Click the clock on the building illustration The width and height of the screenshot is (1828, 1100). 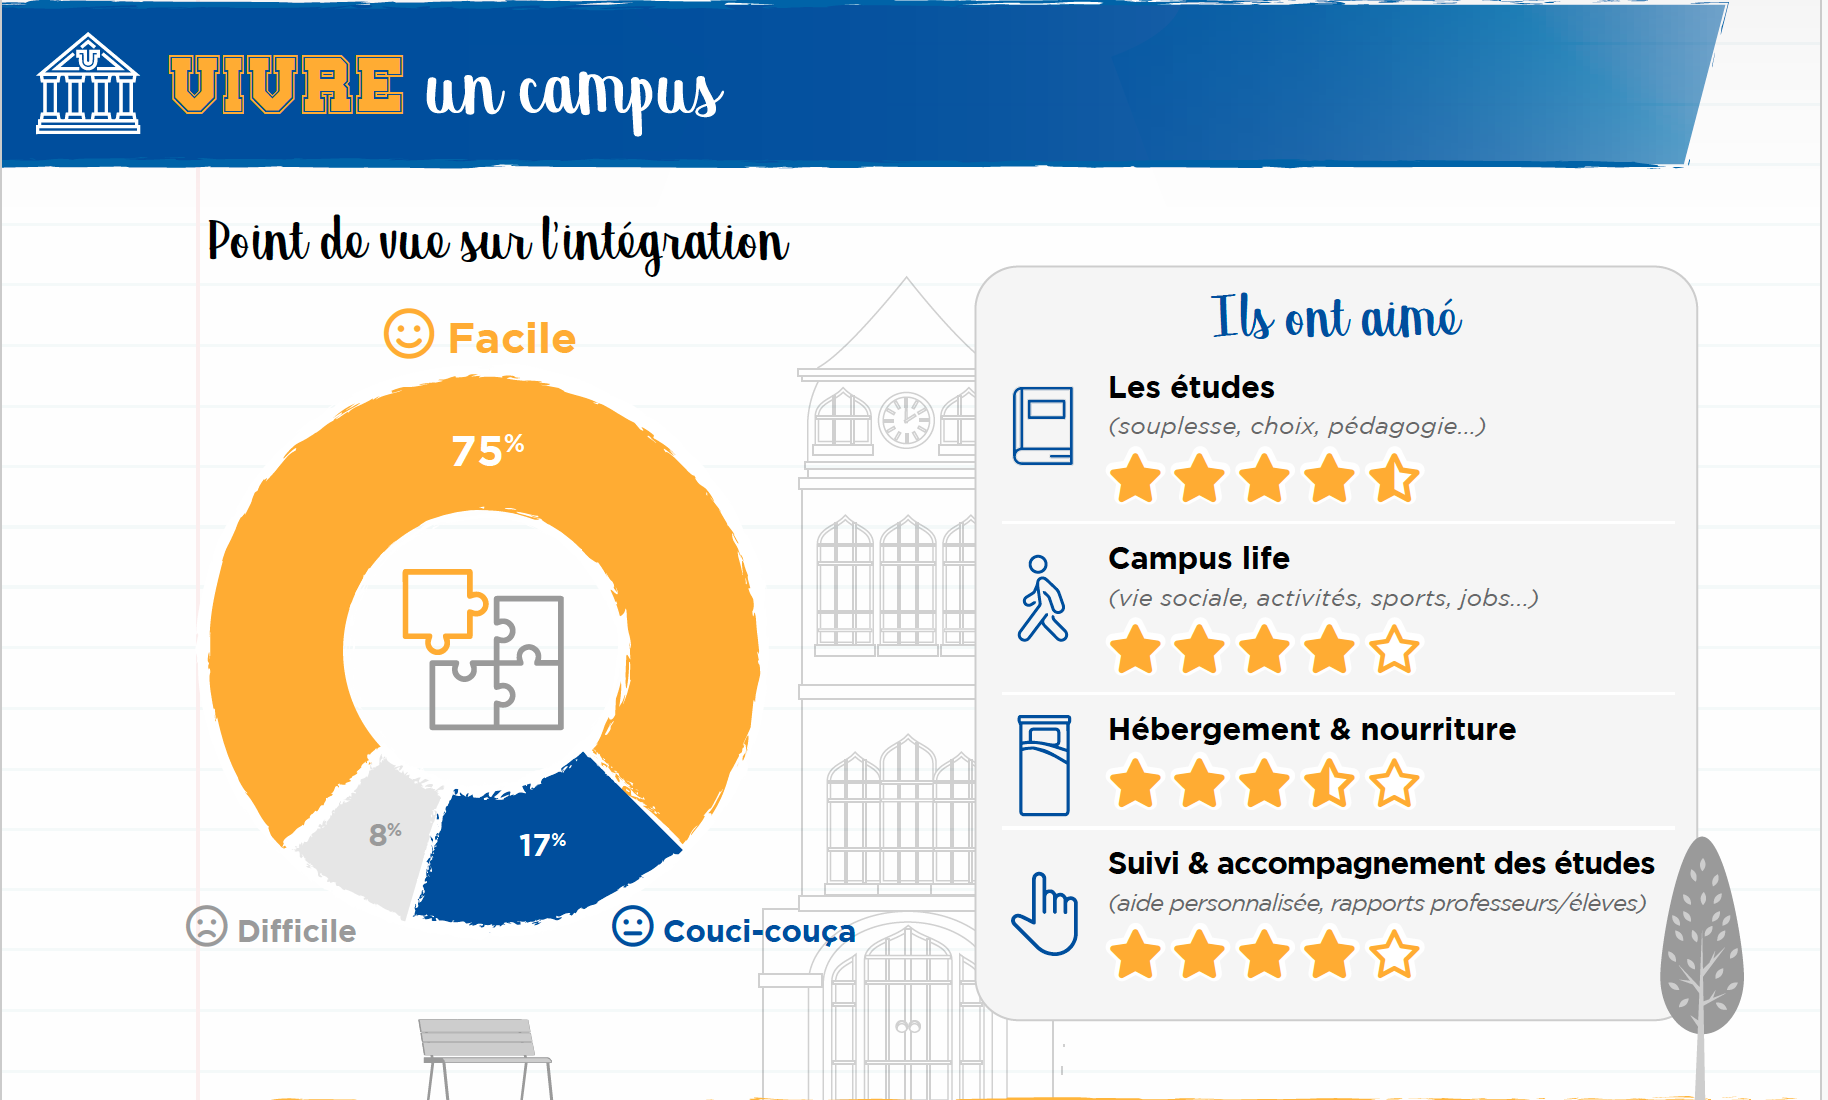tap(906, 420)
